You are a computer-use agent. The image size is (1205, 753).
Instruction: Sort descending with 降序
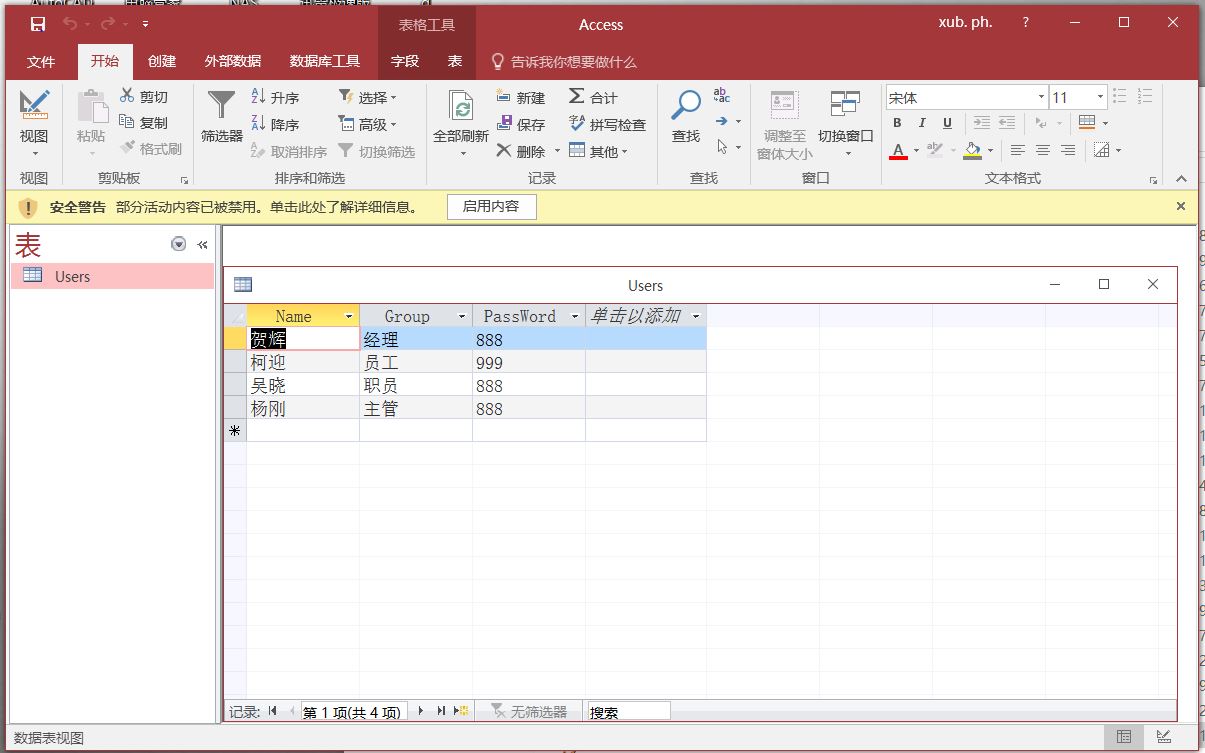(275, 124)
